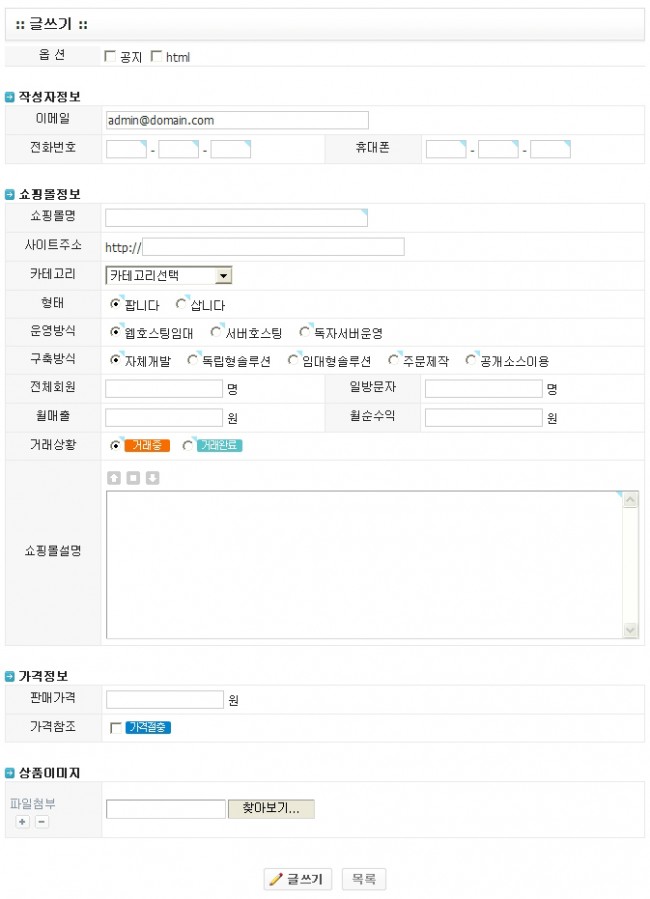Click the textarea scrollbar down arrow
This screenshot has height=899, width=650.
(631, 630)
